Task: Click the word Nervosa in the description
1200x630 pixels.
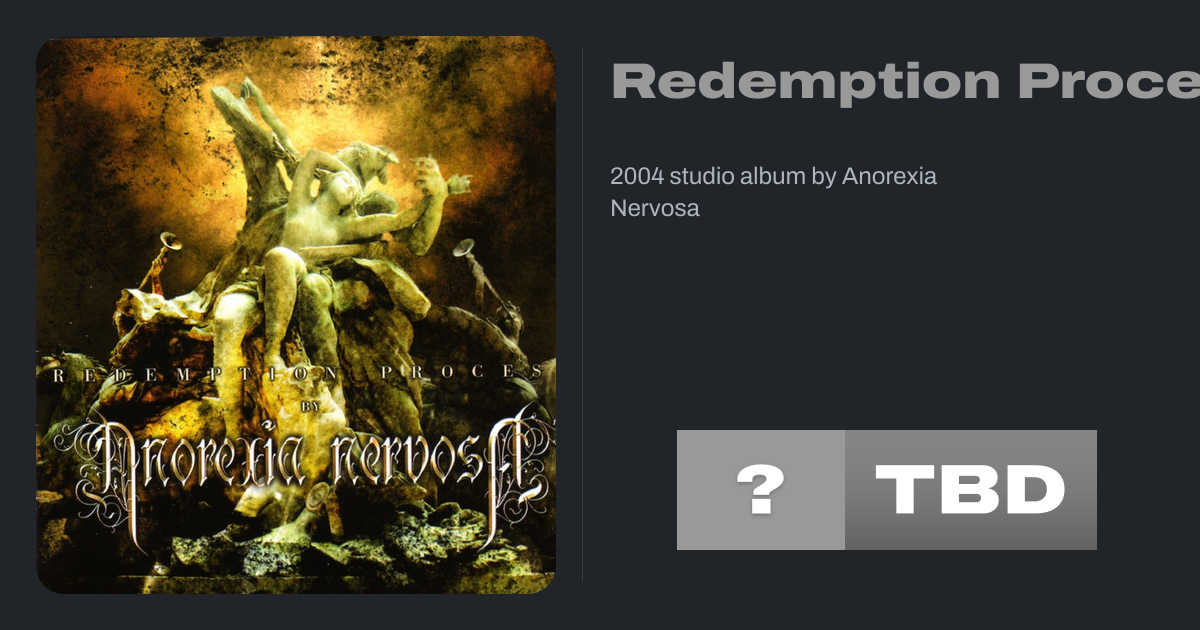Action: point(655,209)
